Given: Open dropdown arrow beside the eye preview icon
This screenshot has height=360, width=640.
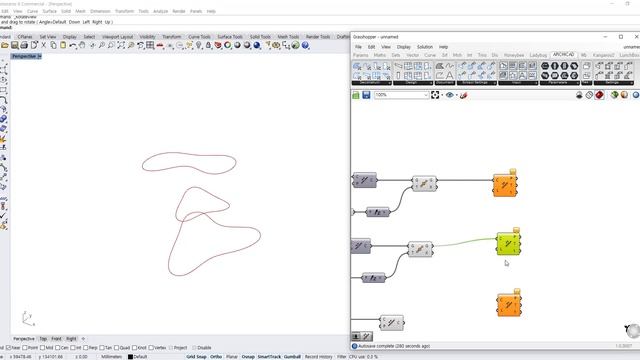Looking at the screenshot, I should (x=456, y=95).
